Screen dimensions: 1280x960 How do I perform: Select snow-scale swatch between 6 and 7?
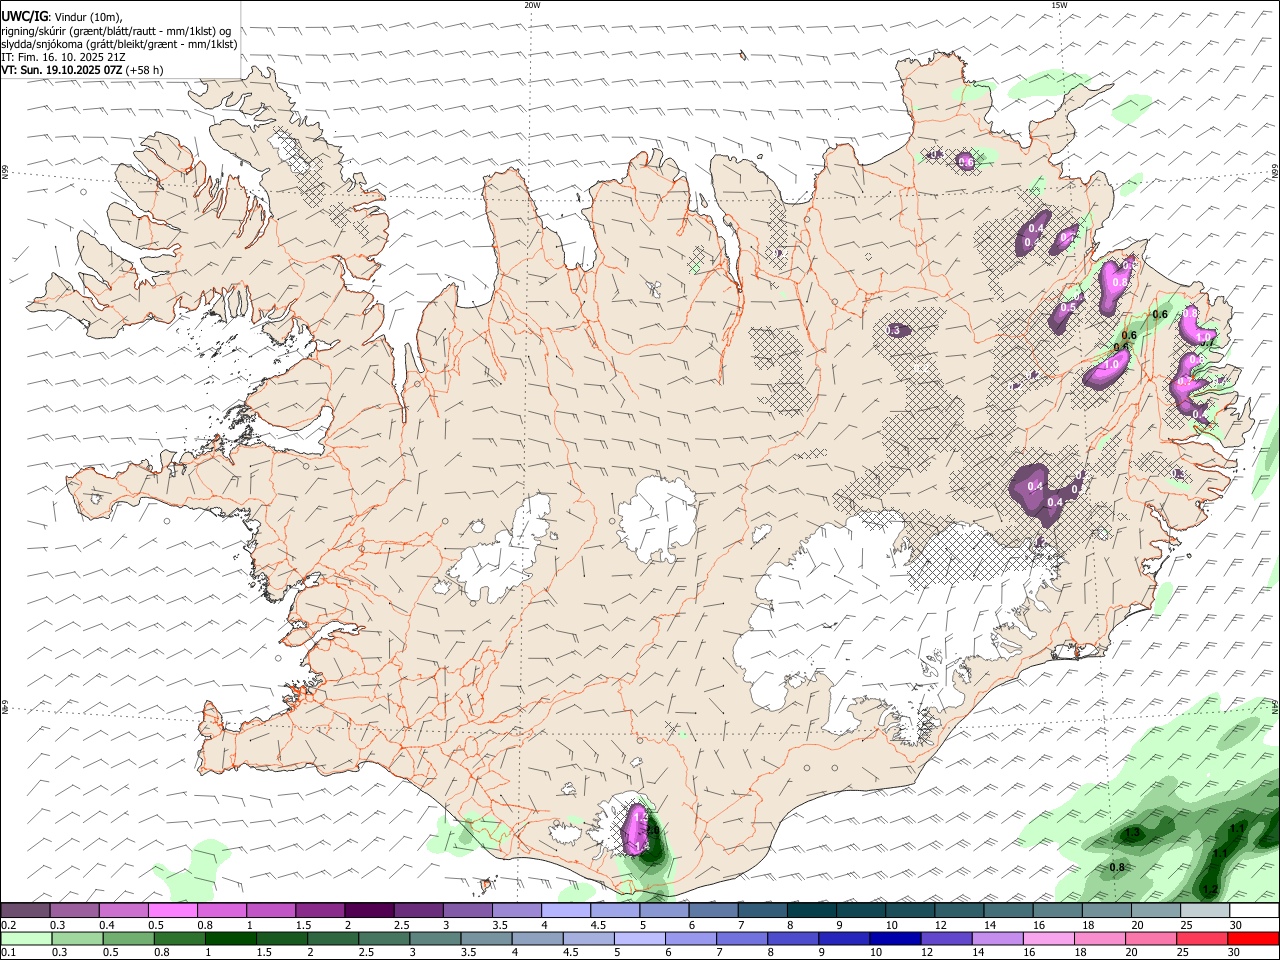pos(714,911)
